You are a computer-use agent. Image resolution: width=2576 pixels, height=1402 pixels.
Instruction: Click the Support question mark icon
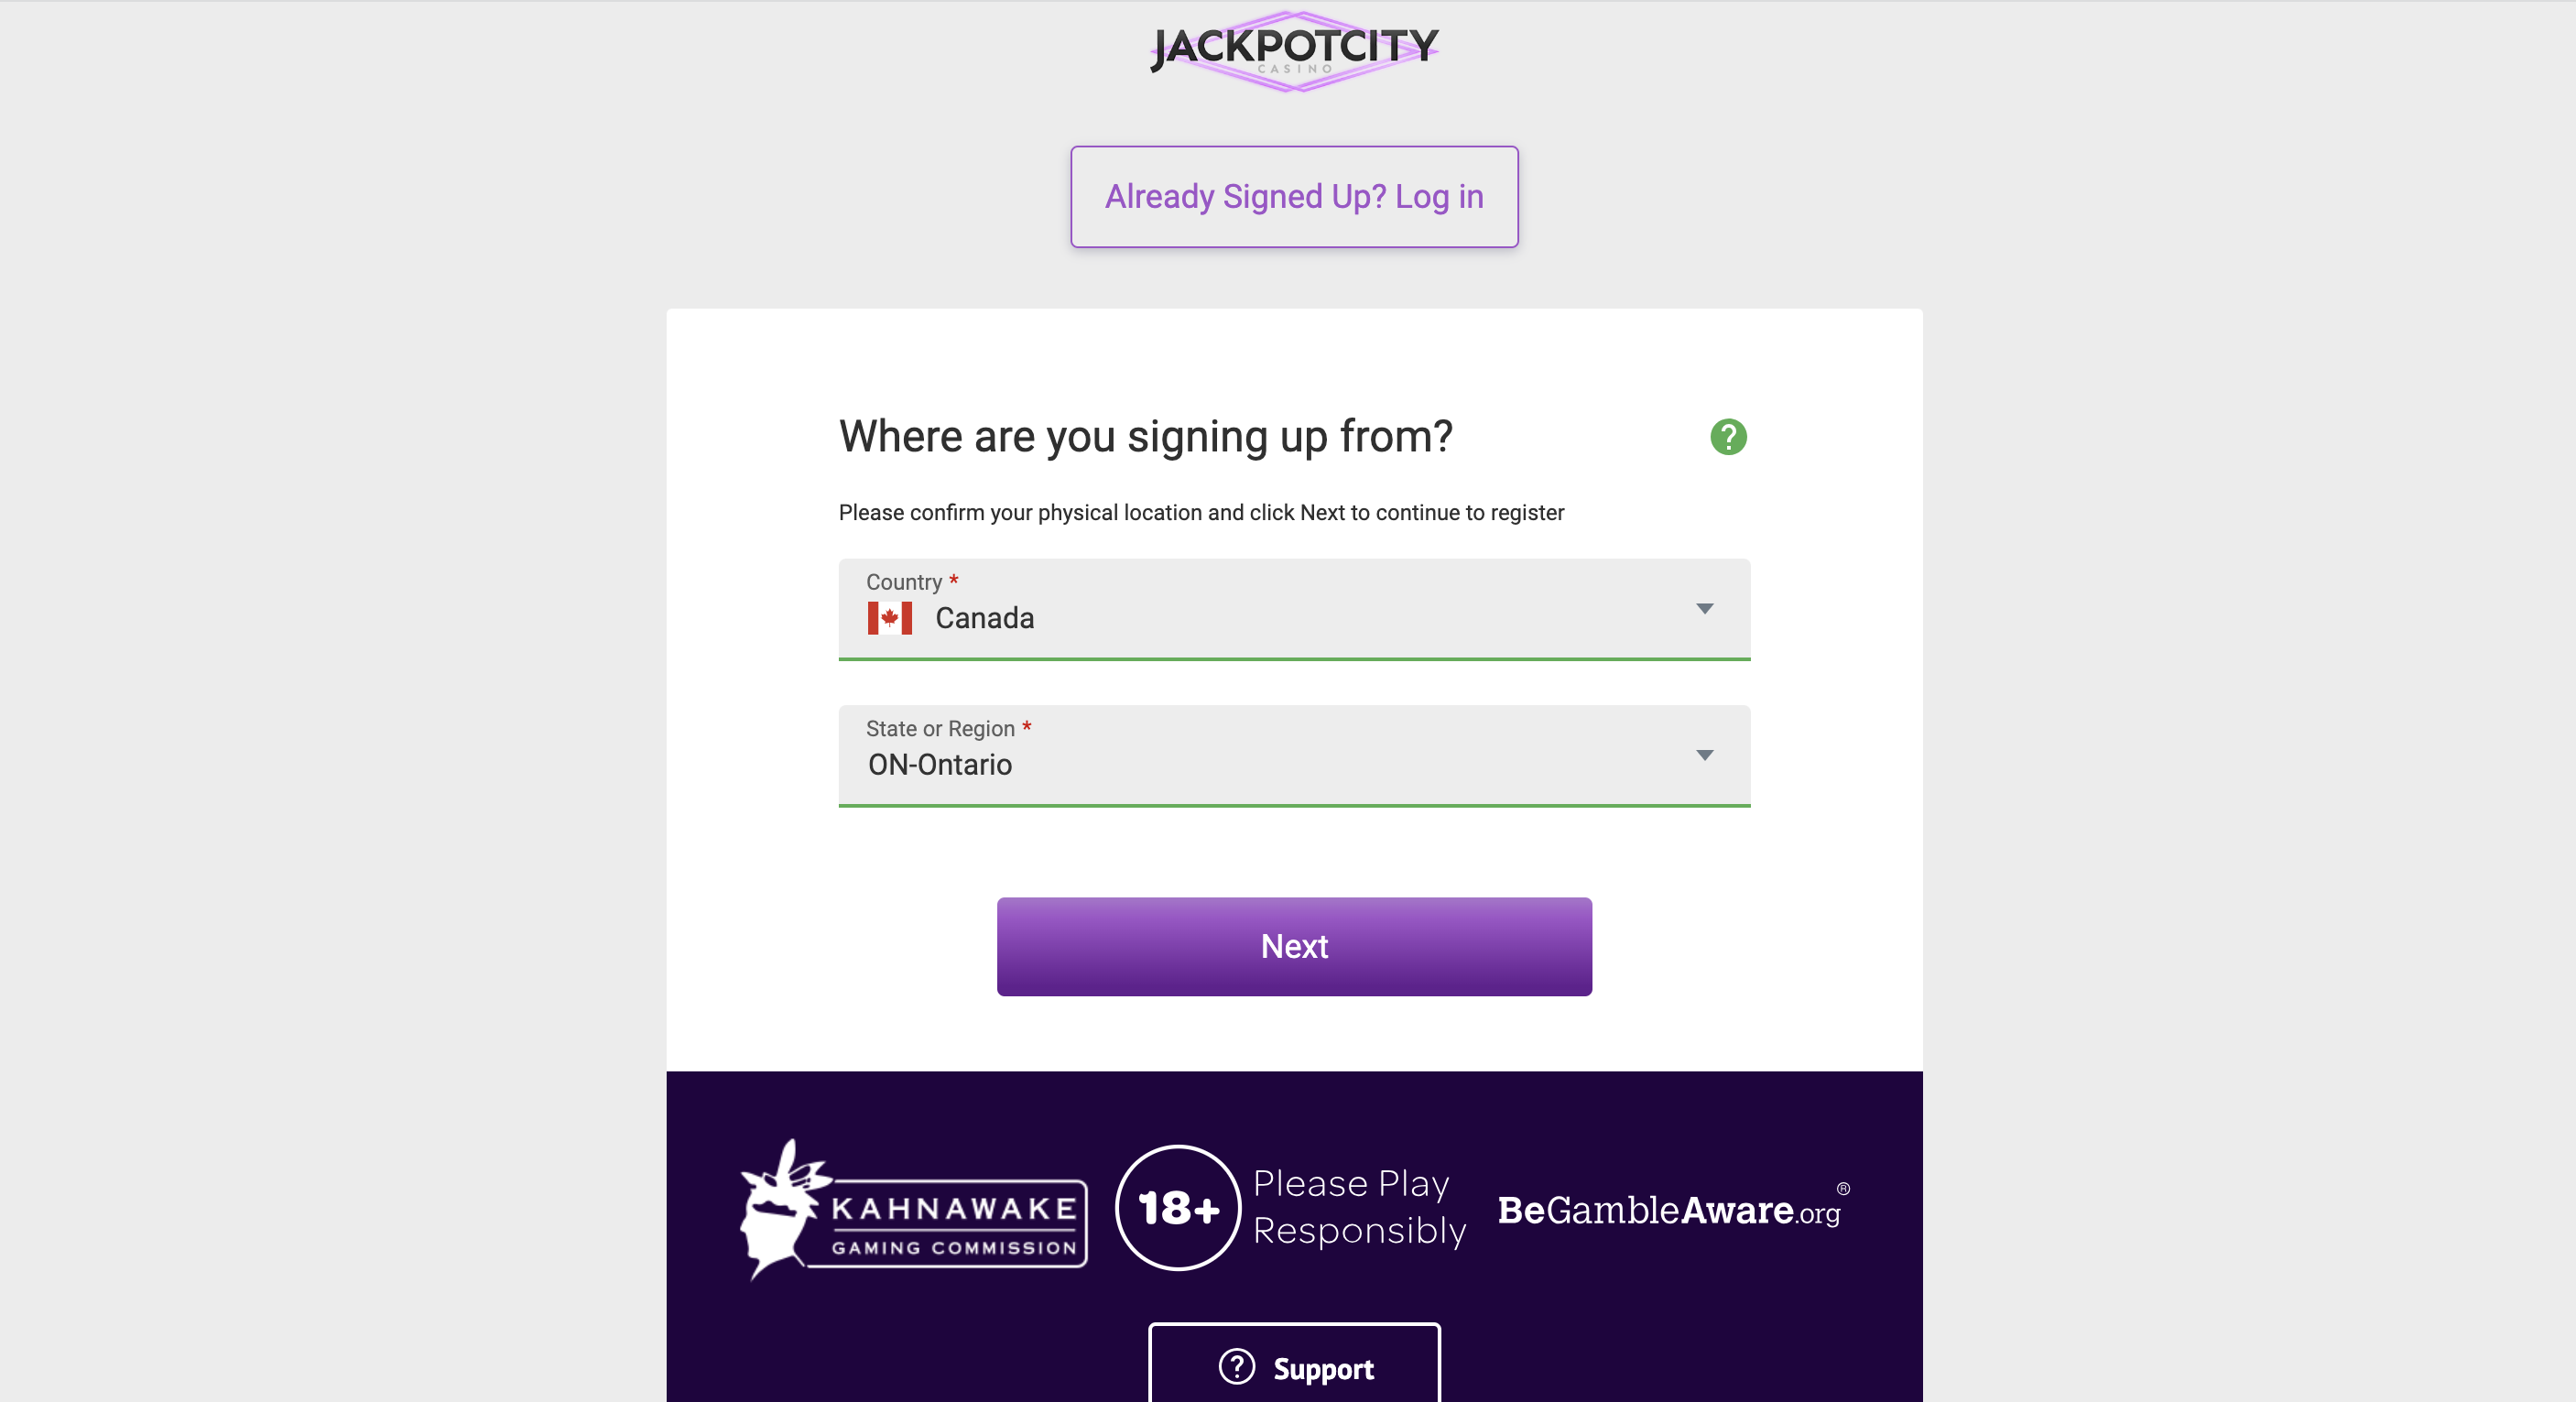tap(1237, 1367)
